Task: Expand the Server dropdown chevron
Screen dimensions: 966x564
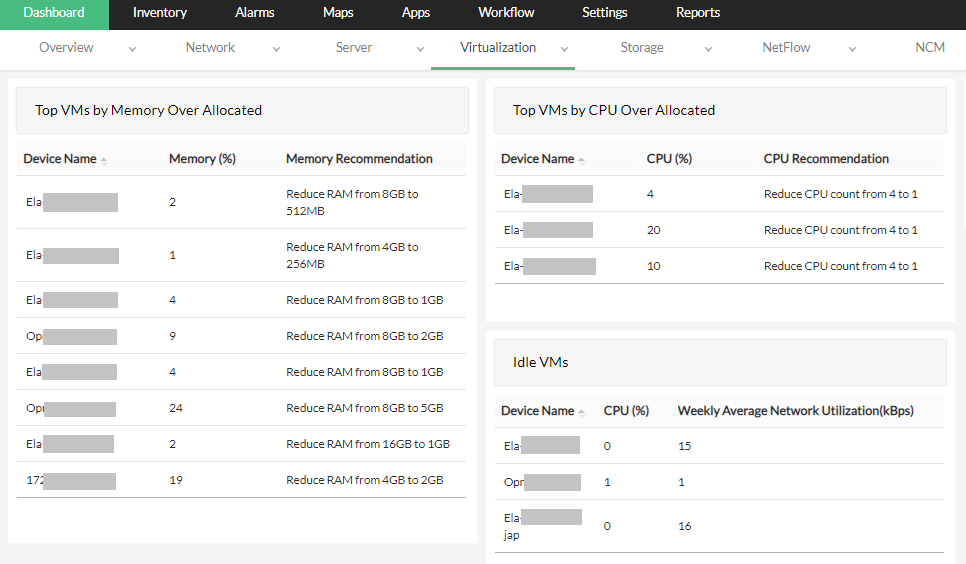Action: click(420, 48)
